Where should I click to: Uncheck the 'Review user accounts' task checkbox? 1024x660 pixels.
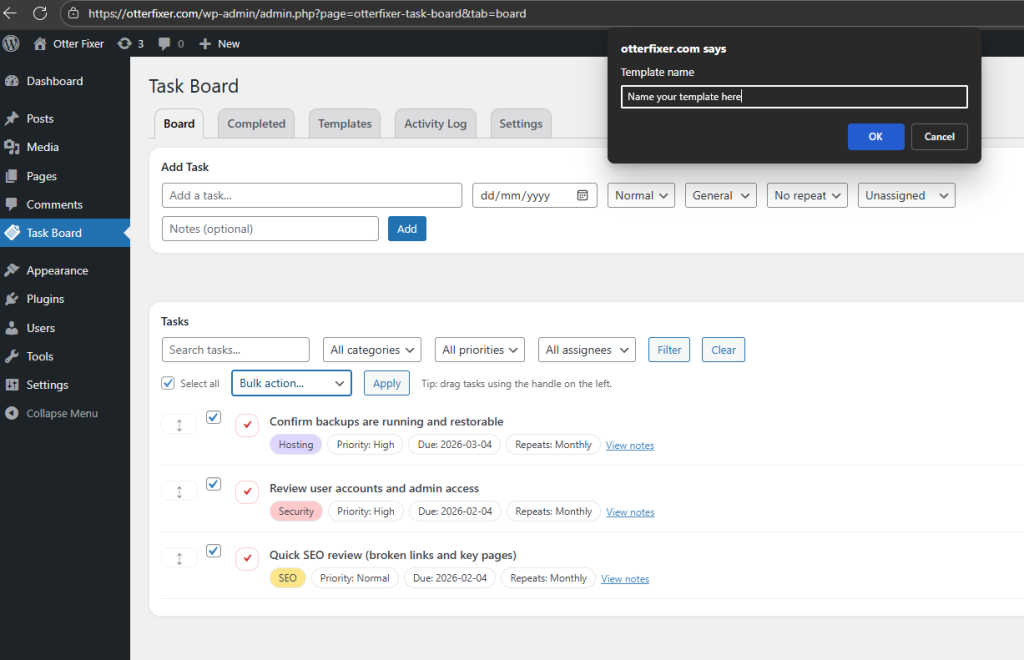point(213,484)
